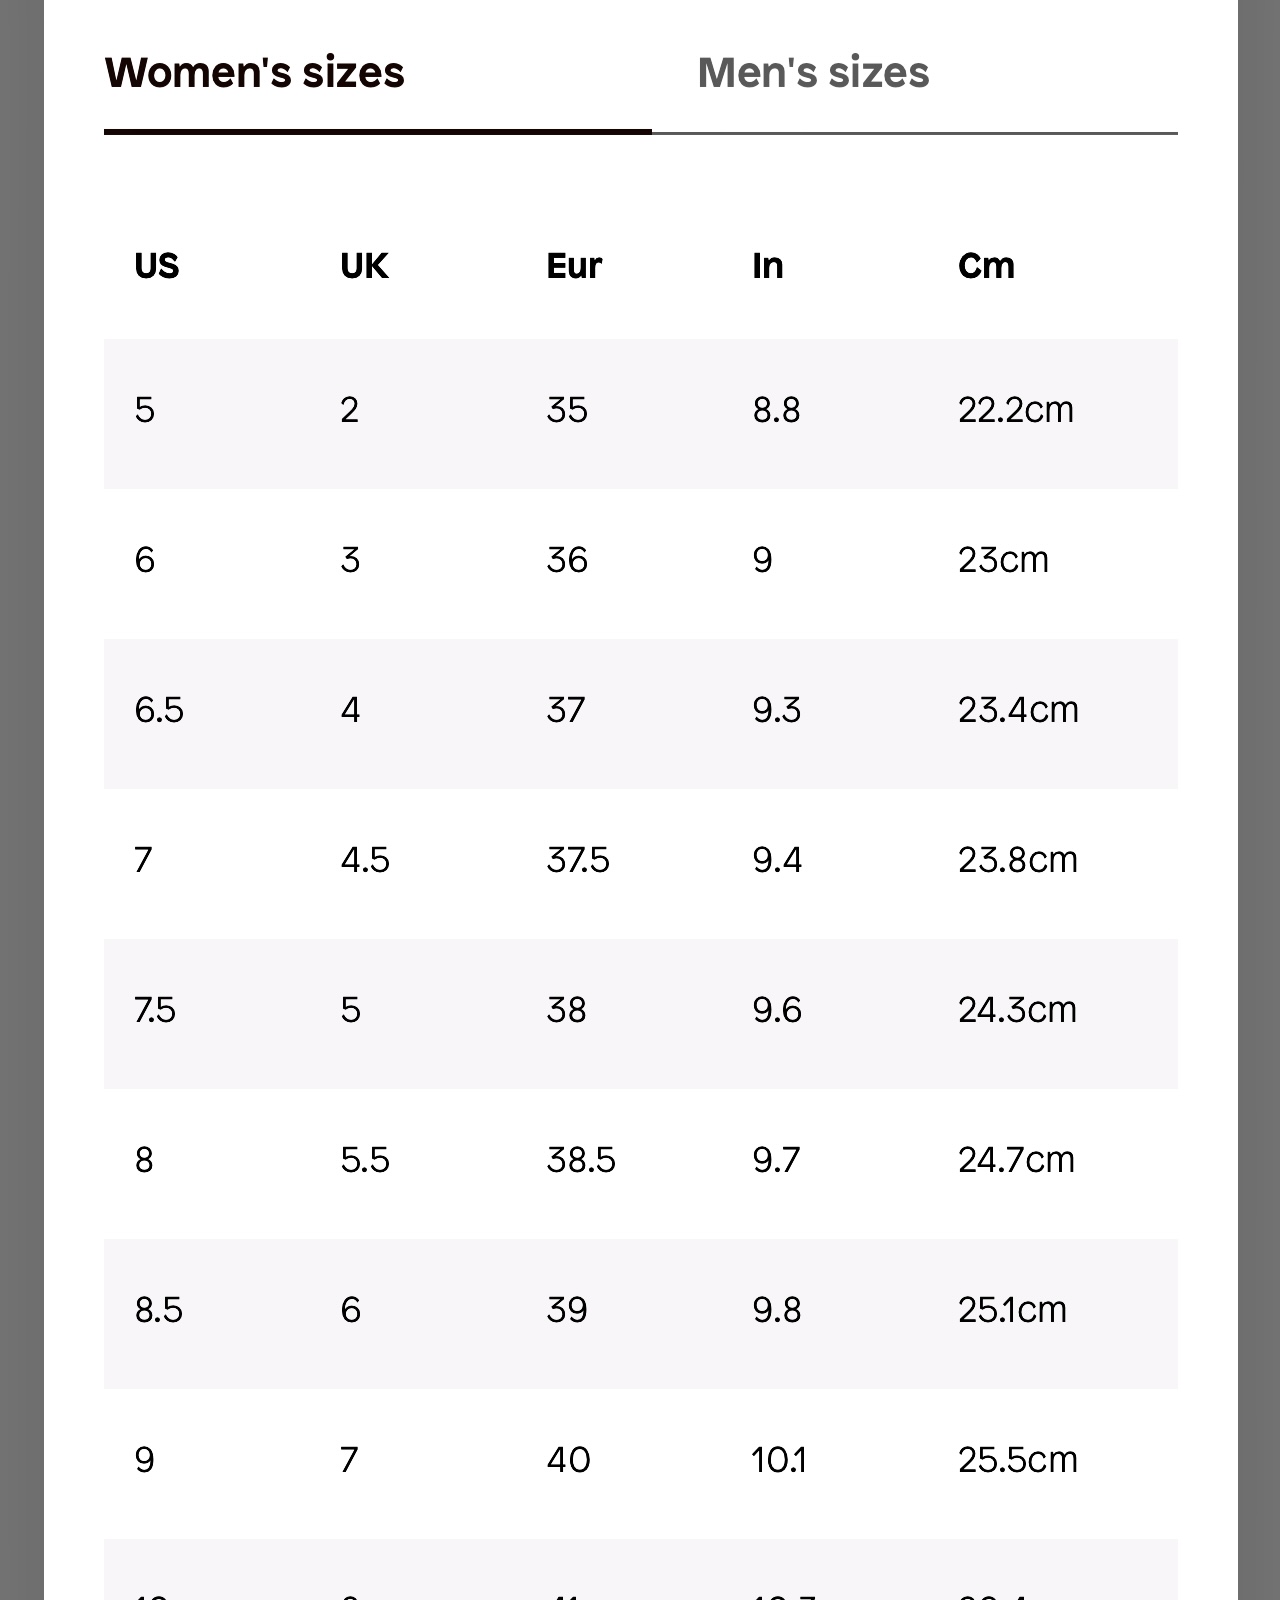The width and height of the screenshot is (1280, 1600).
Task: Select the Women's sizes tab
Action: click(255, 73)
